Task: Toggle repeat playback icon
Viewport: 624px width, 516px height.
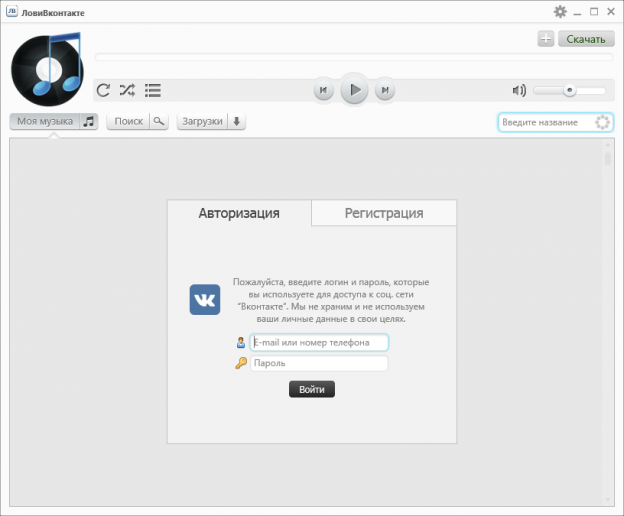Action: 103,90
